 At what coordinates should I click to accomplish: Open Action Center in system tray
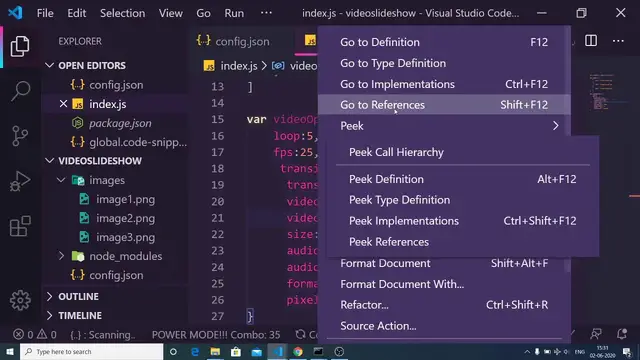[627, 351]
